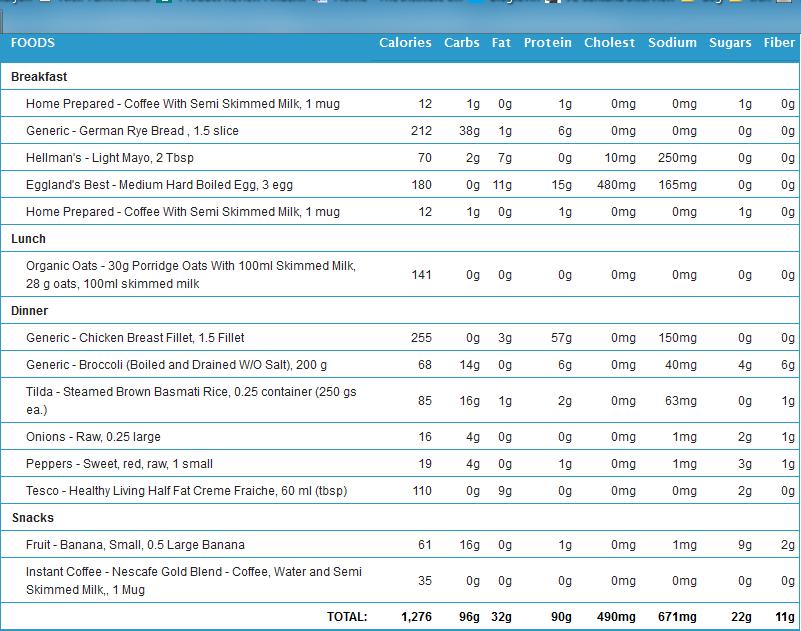
Task: Click the 10mg cholesterol value for Light Mayo
Action: (x=620, y=158)
